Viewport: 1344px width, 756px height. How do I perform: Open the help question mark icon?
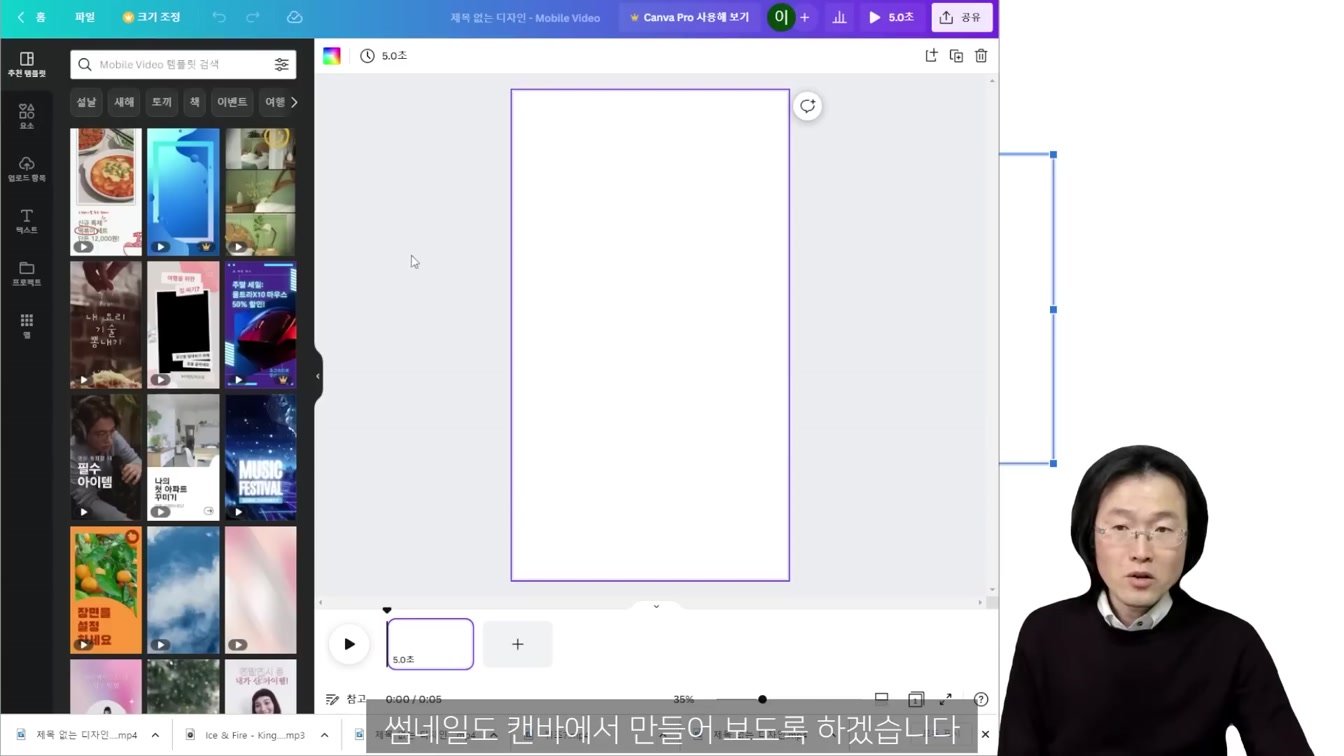pos(981,699)
